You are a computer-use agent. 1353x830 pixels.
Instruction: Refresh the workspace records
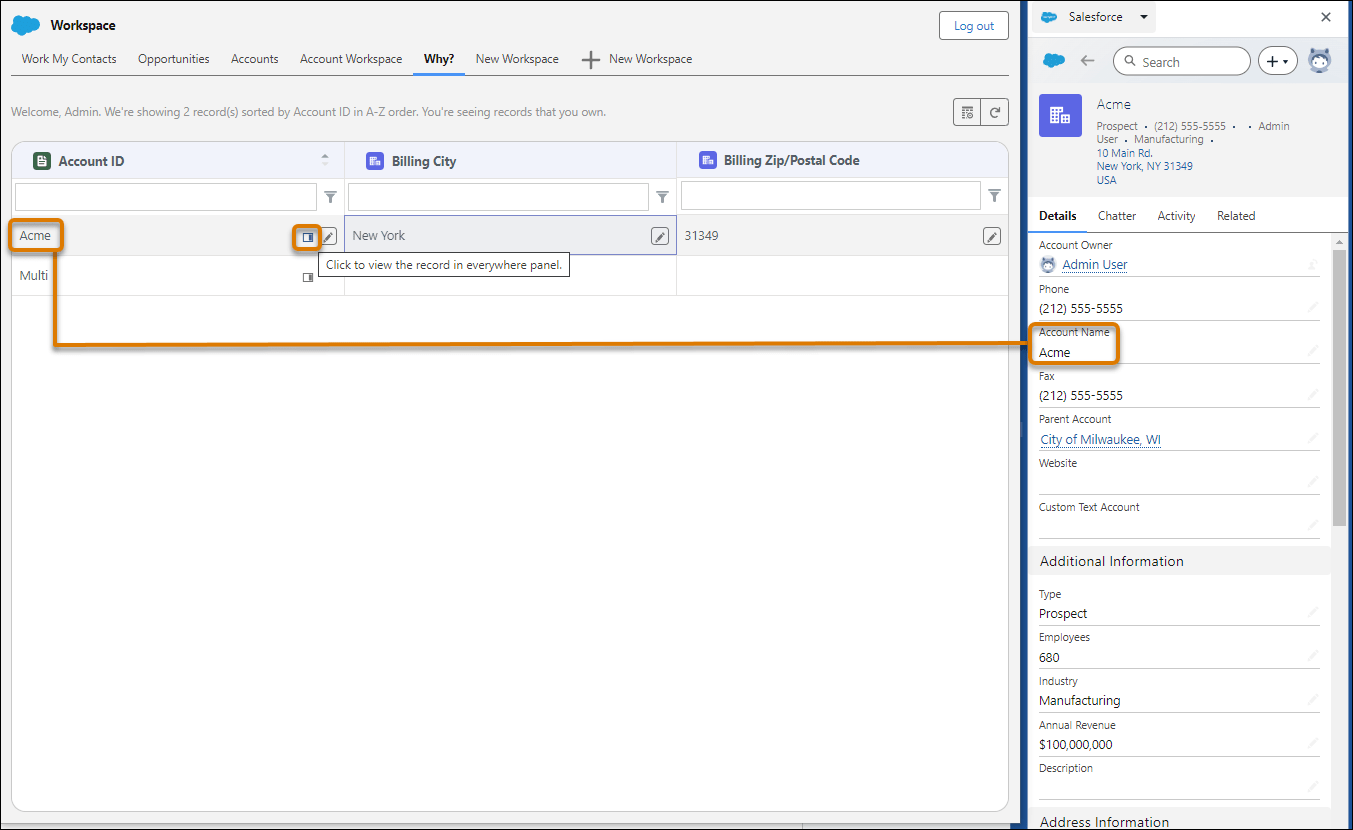coord(995,113)
